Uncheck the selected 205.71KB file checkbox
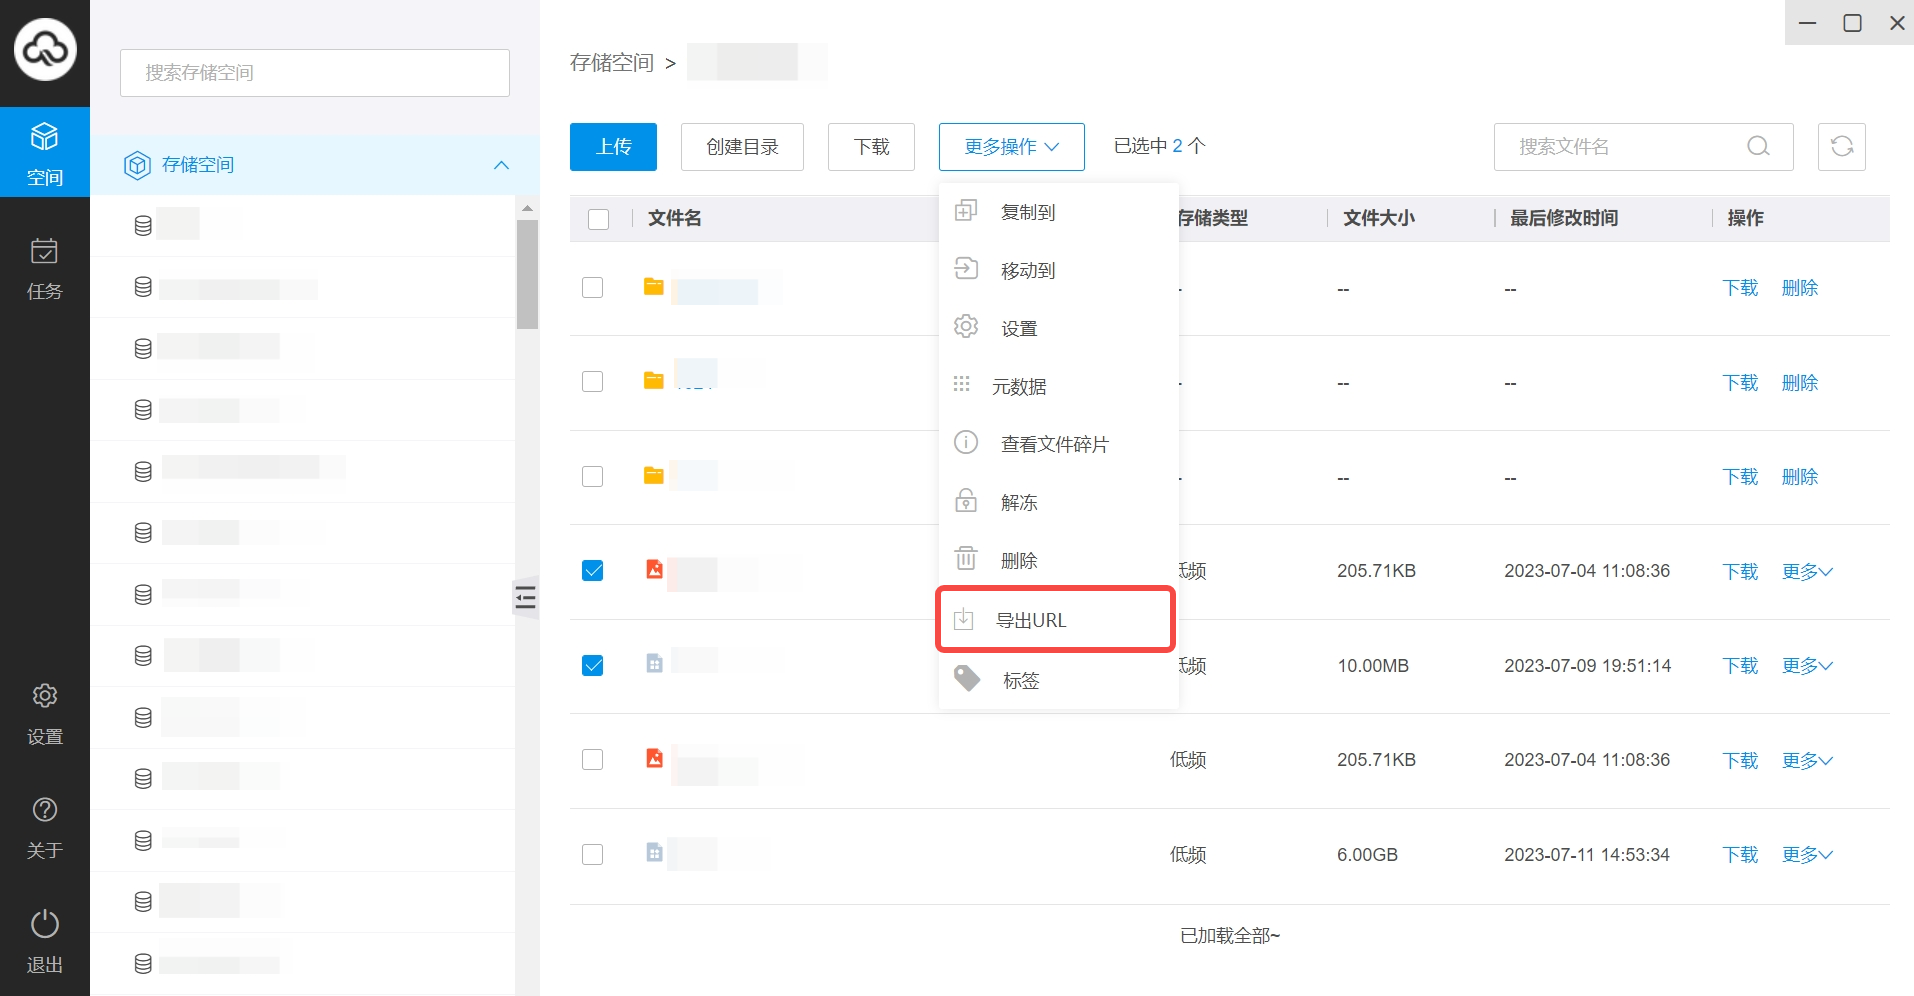Image resolution: width=1914 pixels, height=996 pixels. [593, 571]
